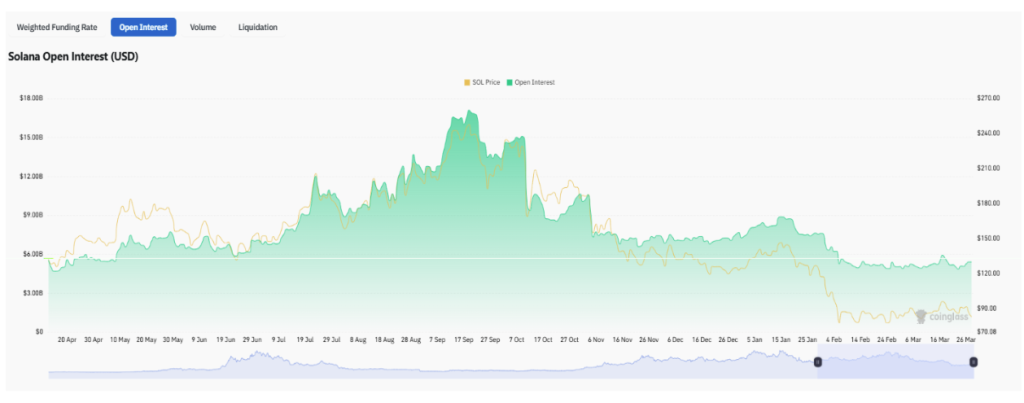Click the Solana Open Interest (USD) title
1024x403 pixels.
tap(73, 57)
